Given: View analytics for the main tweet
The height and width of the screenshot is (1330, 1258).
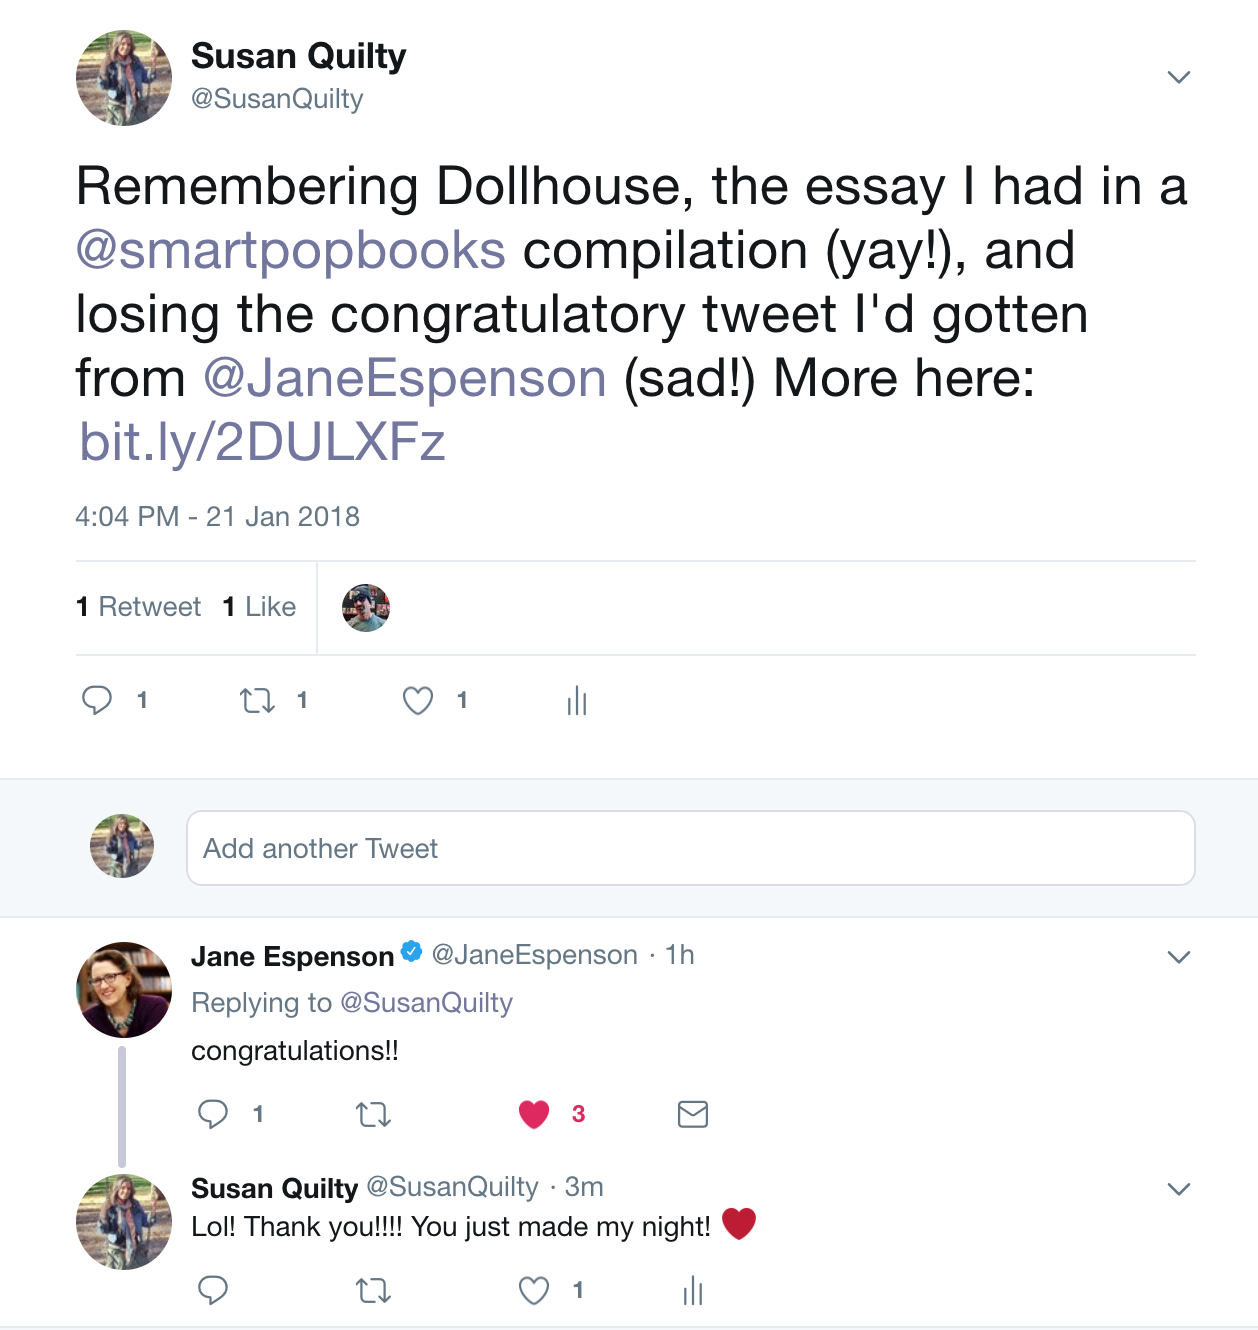Looking at the screenshot, I should pos(577,701).
